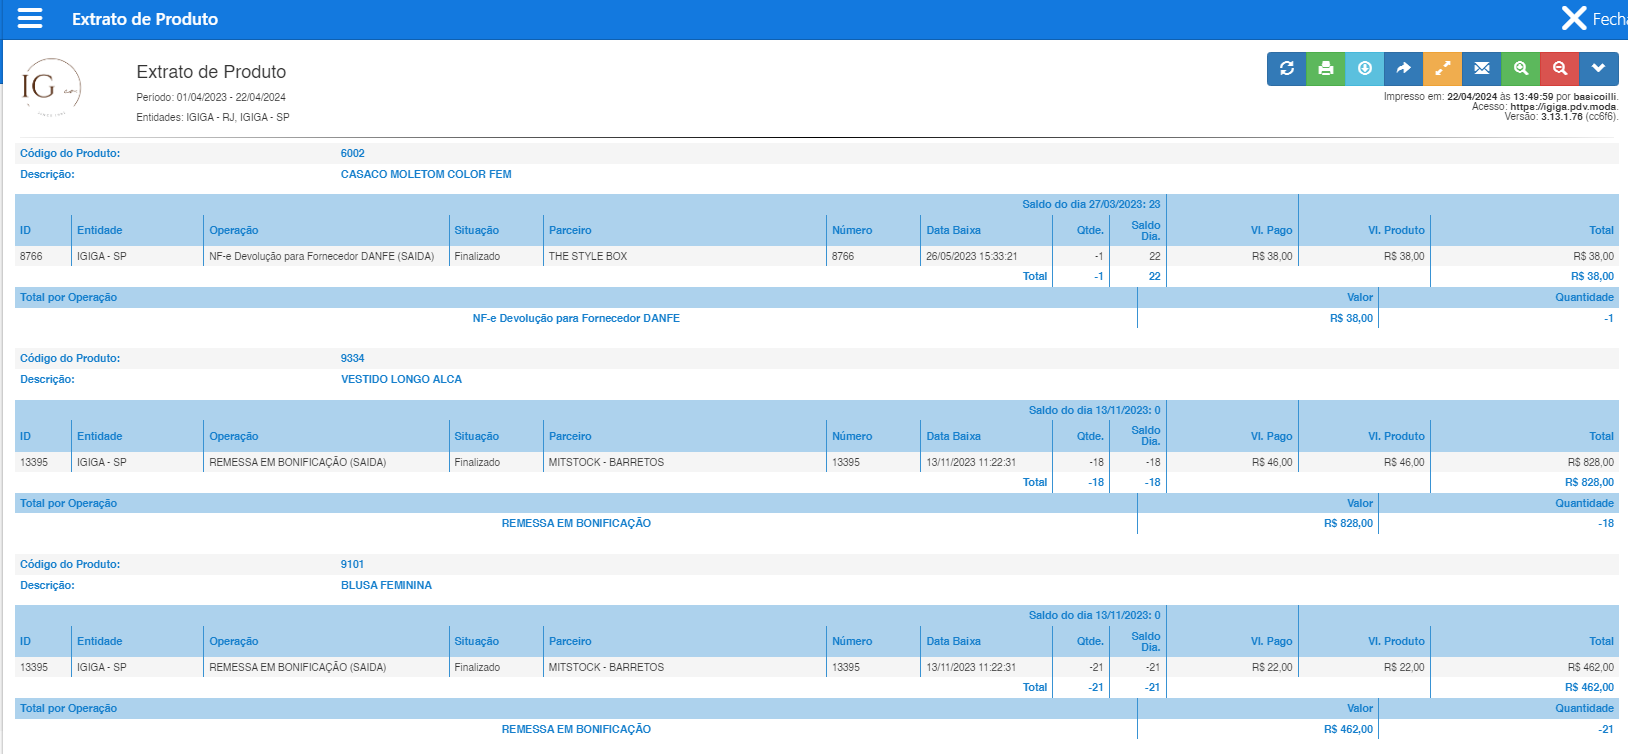This screenshot has height=754, width=1628.
Task: Click the BLUSA FEMININA description
Action: pyautogui.click(x=386, y=586)
